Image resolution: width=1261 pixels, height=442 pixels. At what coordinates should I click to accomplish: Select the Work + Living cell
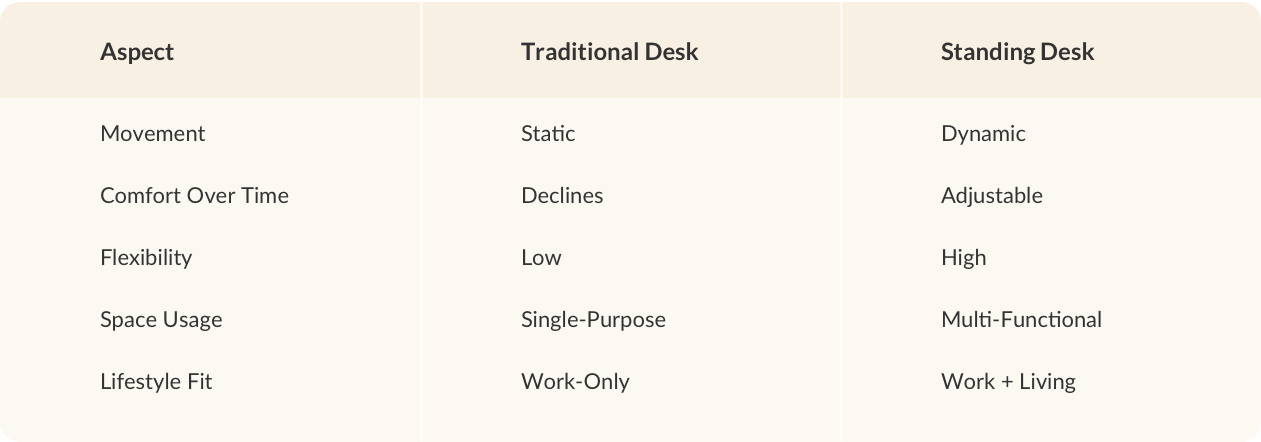(1008, 381)
